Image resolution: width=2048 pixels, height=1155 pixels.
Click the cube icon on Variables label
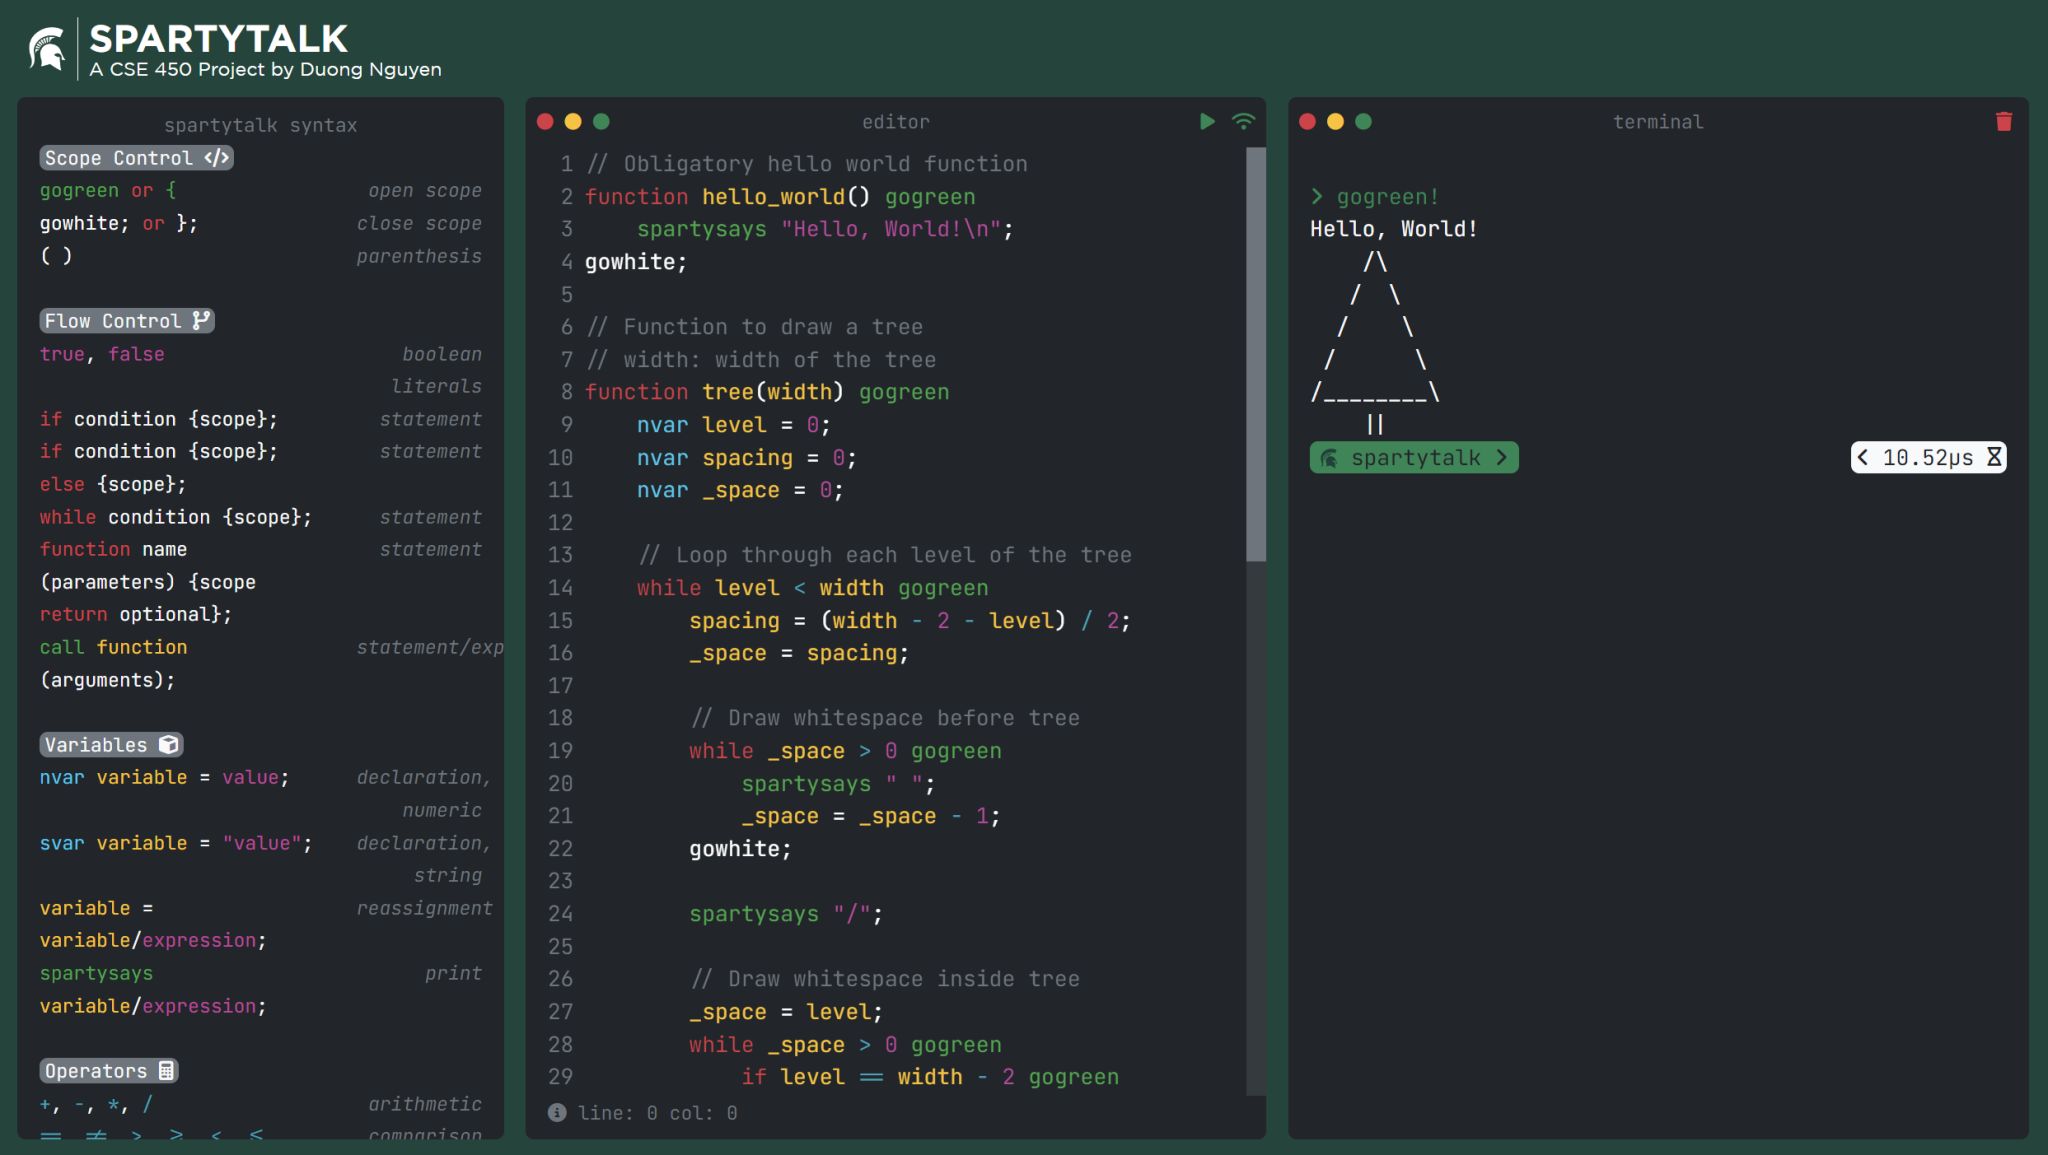click(169, 744)
